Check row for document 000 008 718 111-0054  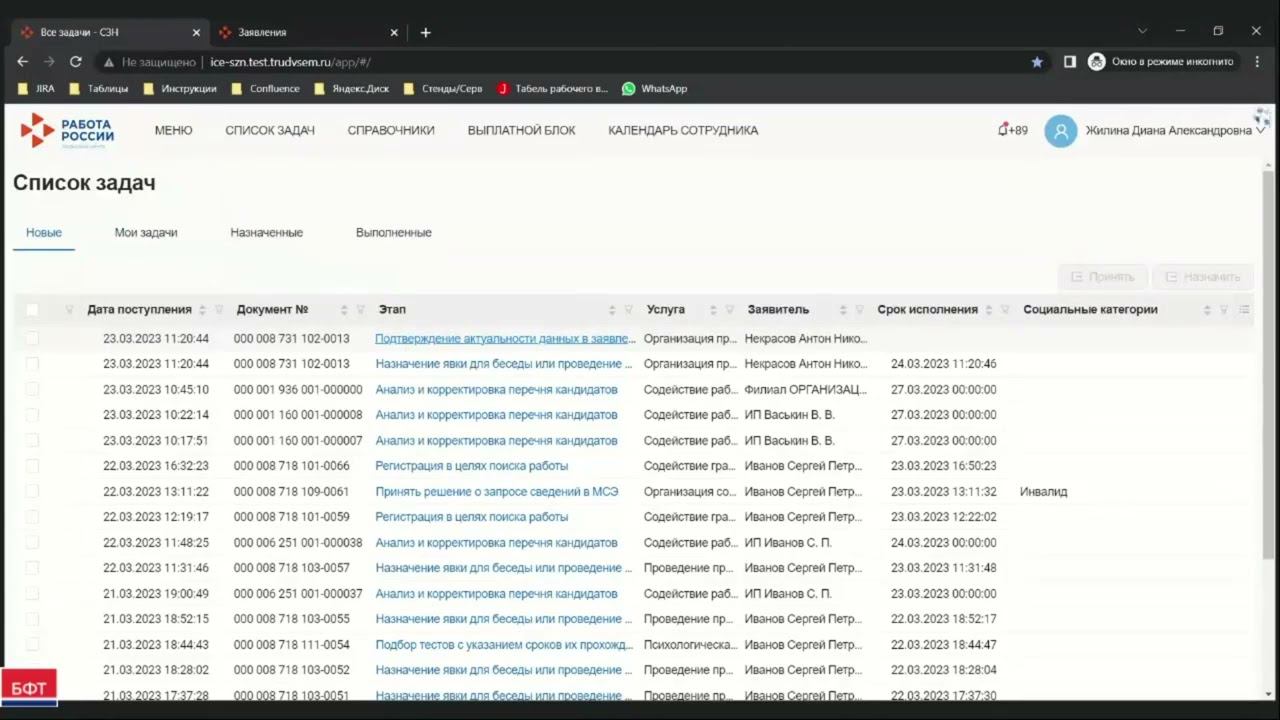(32, 645)
